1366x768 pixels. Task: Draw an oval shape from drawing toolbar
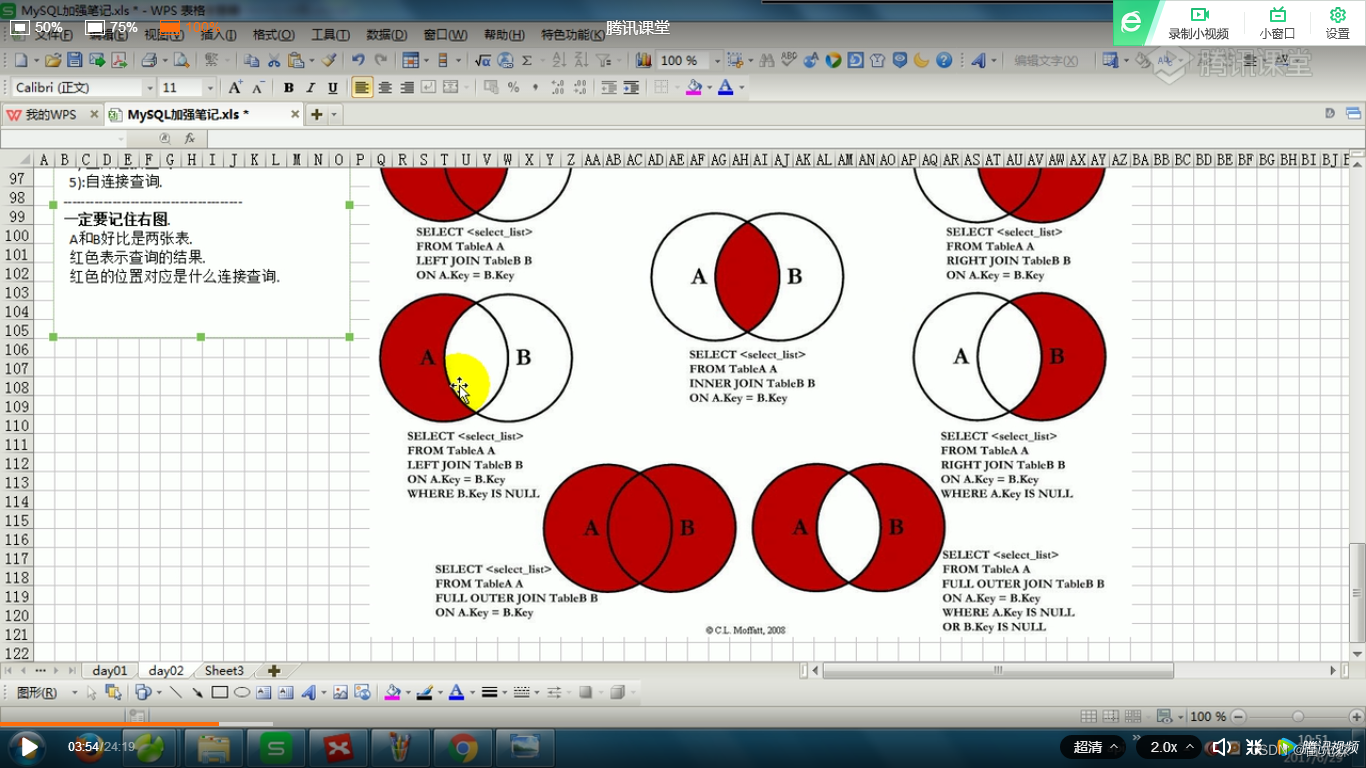242,692
